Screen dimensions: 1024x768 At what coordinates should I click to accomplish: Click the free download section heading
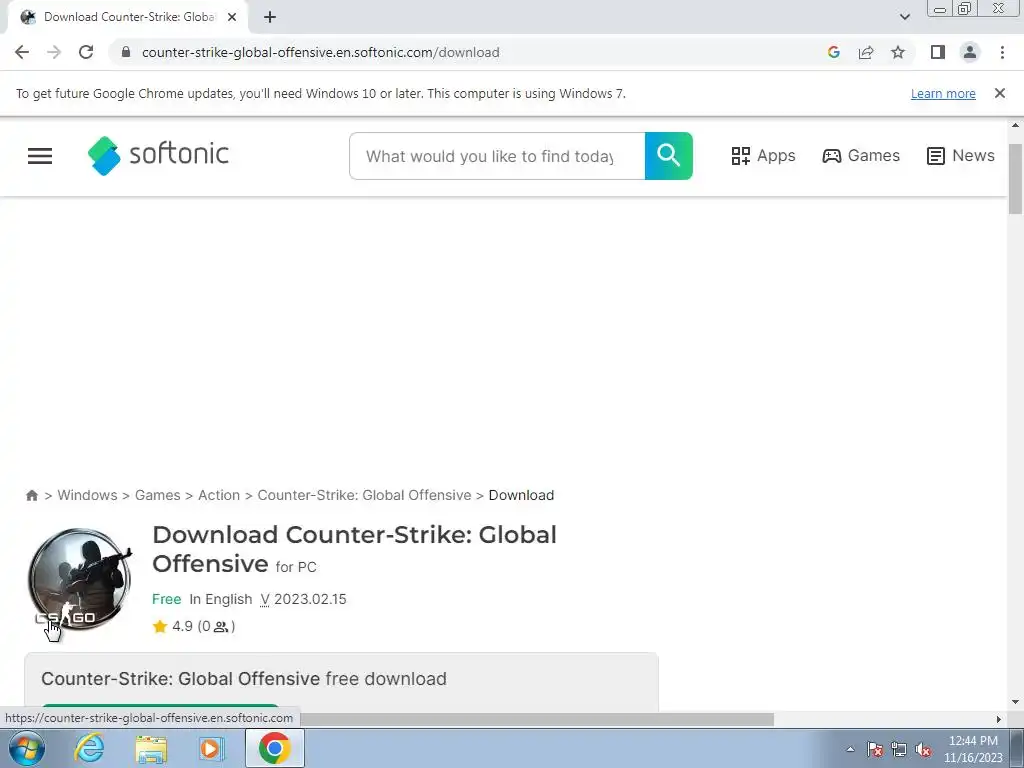click(244, 679)
